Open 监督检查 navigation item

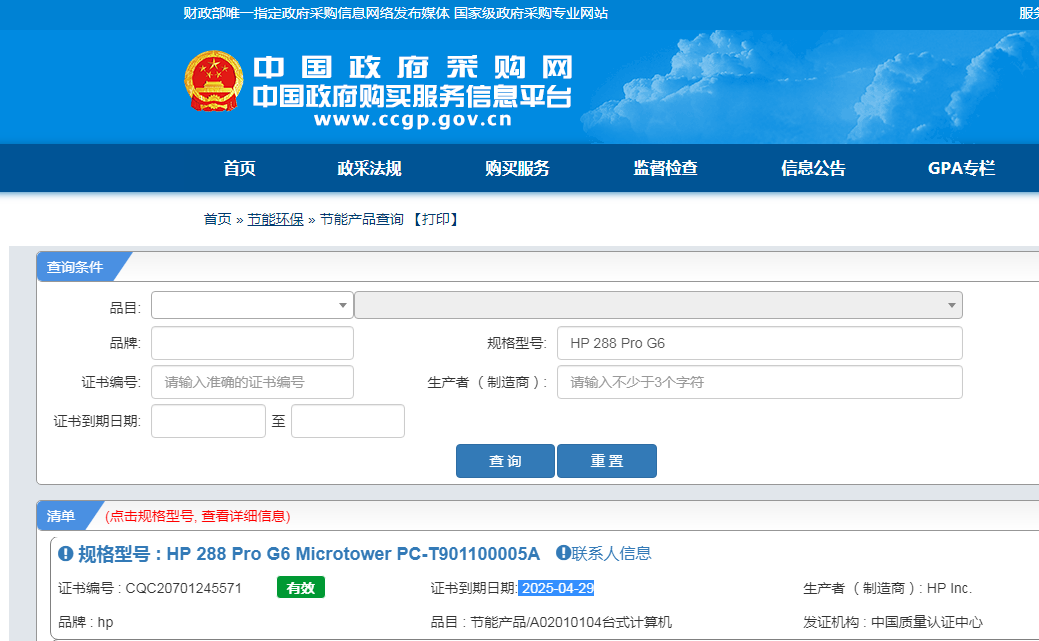pyautogui.click(x=665, y=168)
